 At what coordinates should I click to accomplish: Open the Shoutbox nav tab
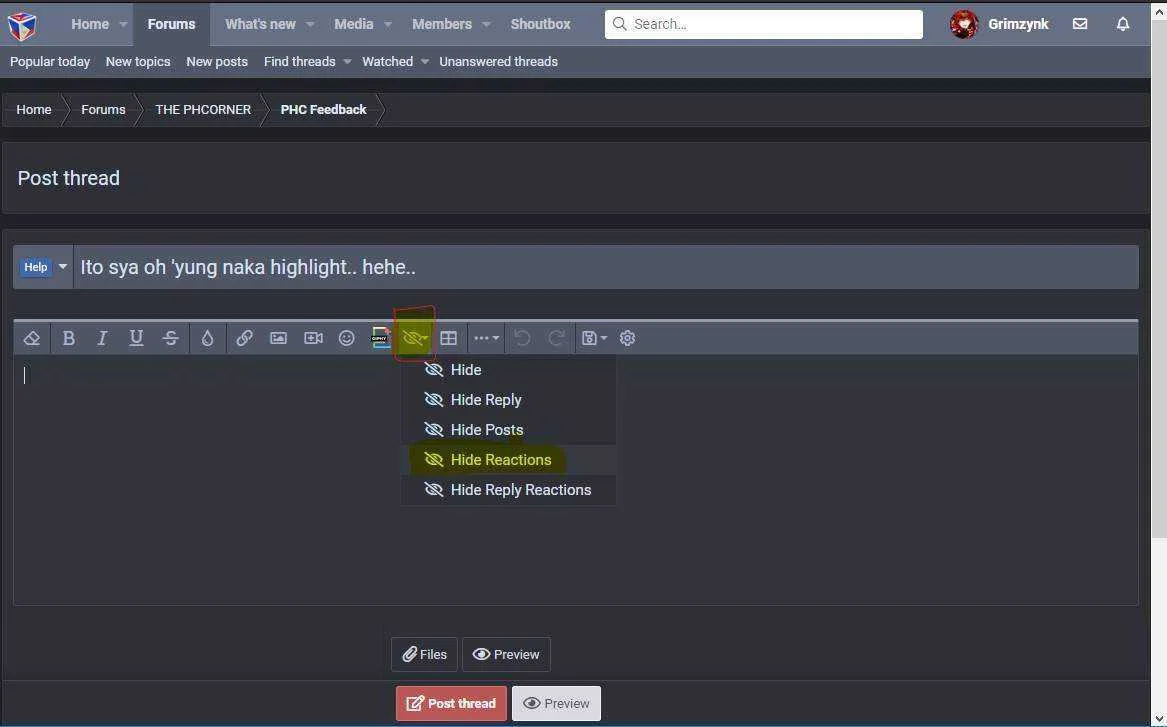coord(540,25)
